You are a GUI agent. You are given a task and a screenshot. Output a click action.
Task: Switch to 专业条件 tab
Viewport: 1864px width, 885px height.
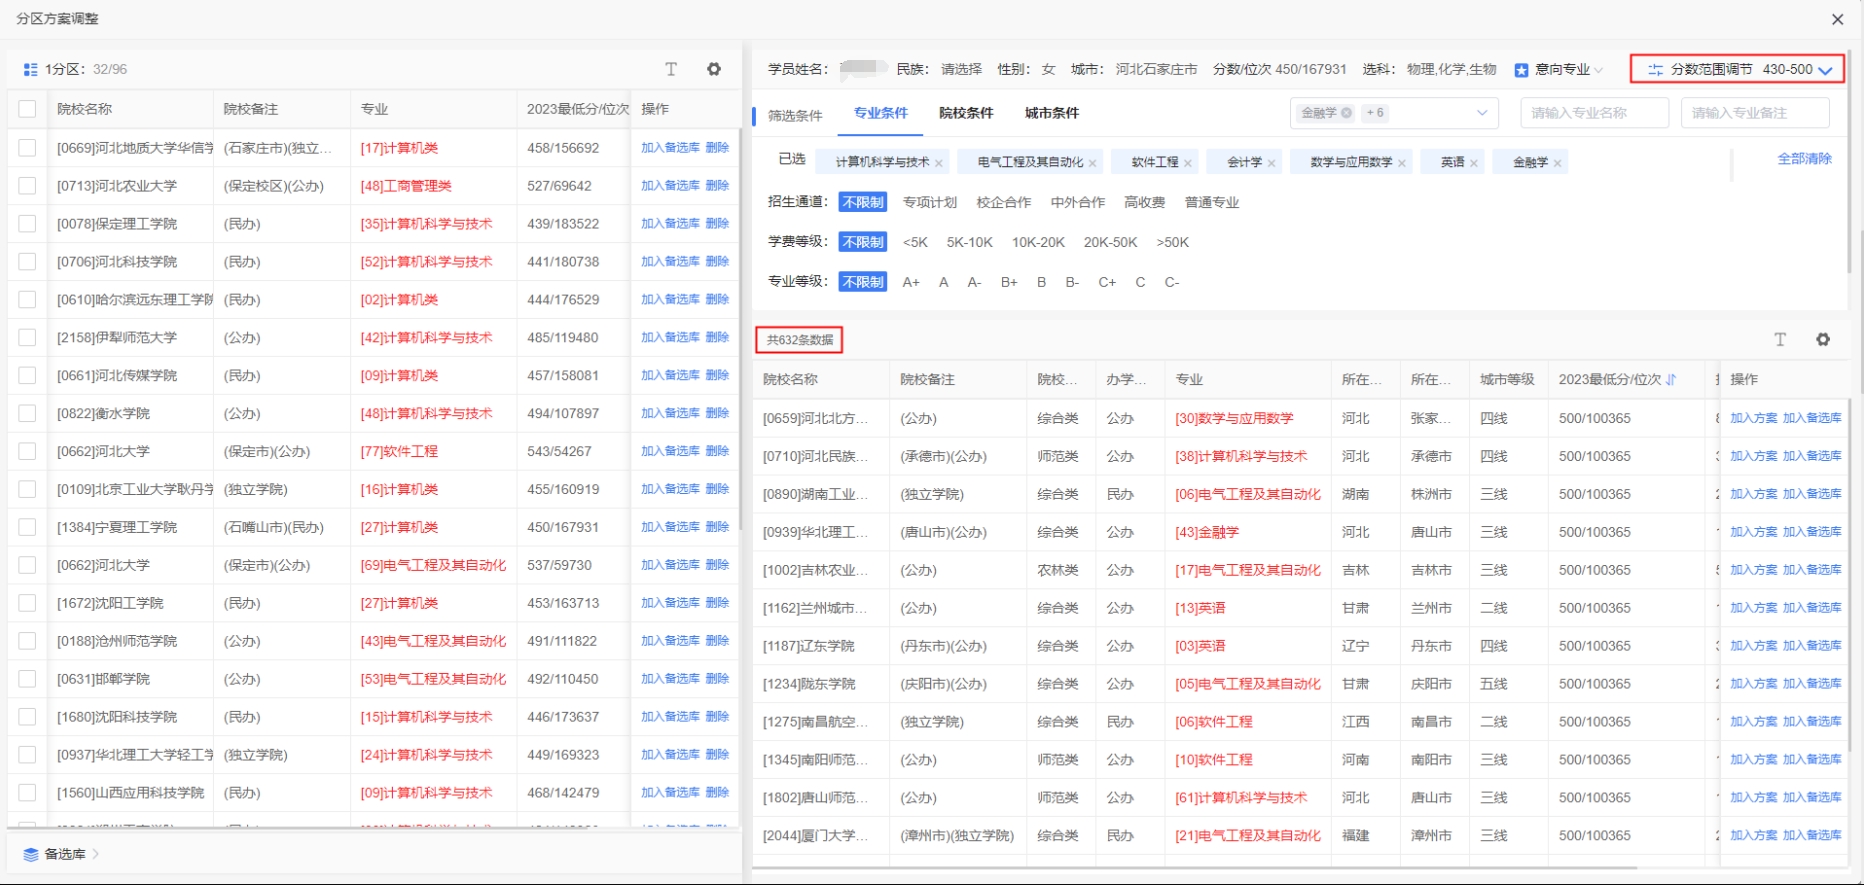click(880, 113)
